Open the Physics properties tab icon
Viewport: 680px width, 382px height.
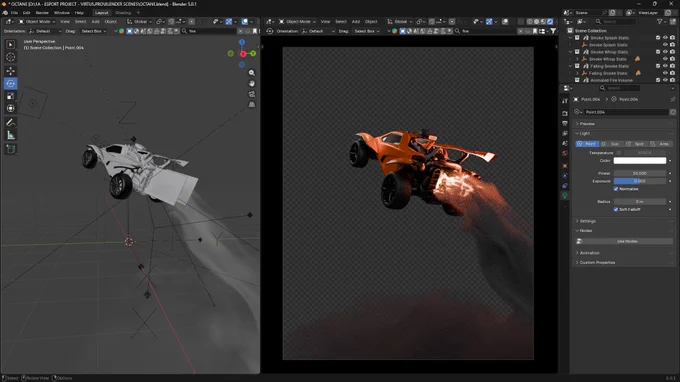coord(565,176)
